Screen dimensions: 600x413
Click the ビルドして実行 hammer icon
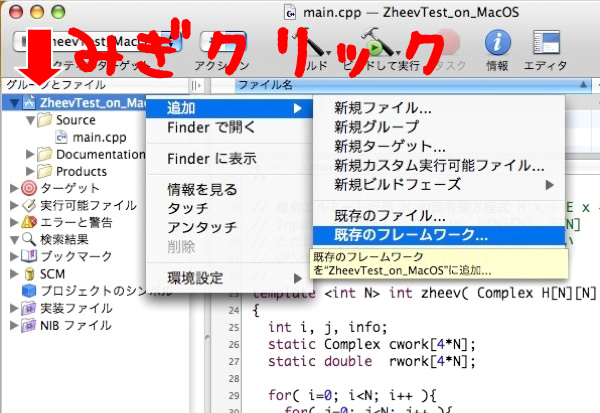point(378,42)
